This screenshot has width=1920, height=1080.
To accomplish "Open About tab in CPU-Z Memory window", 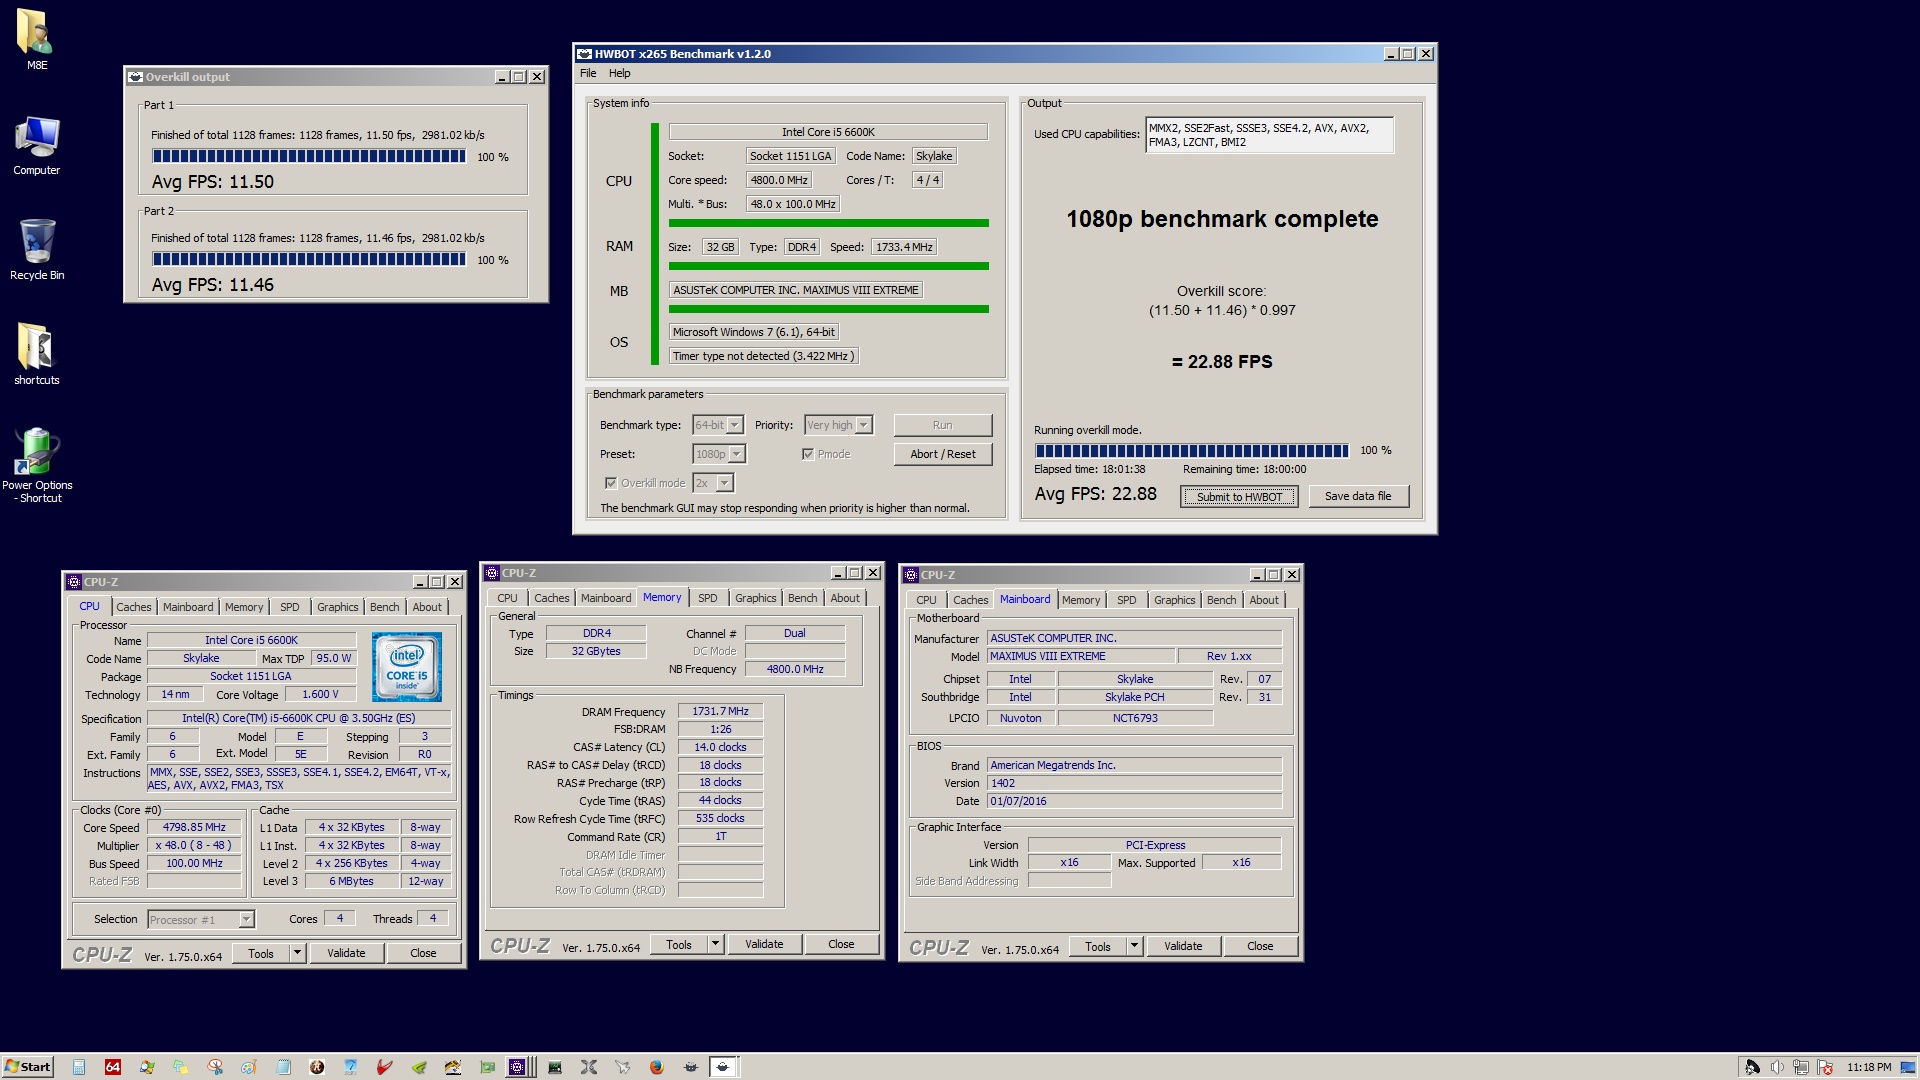I will click(845, 598).
